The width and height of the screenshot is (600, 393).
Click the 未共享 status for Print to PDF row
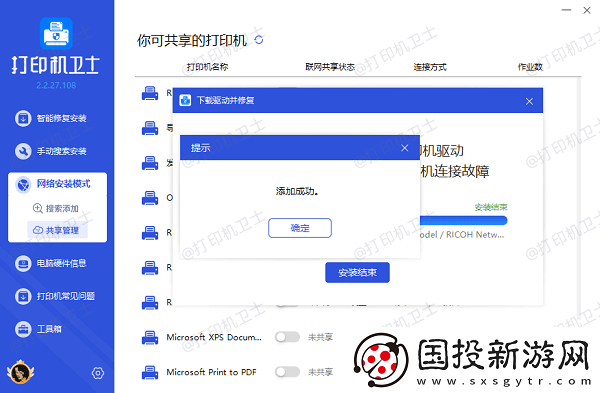320,372
